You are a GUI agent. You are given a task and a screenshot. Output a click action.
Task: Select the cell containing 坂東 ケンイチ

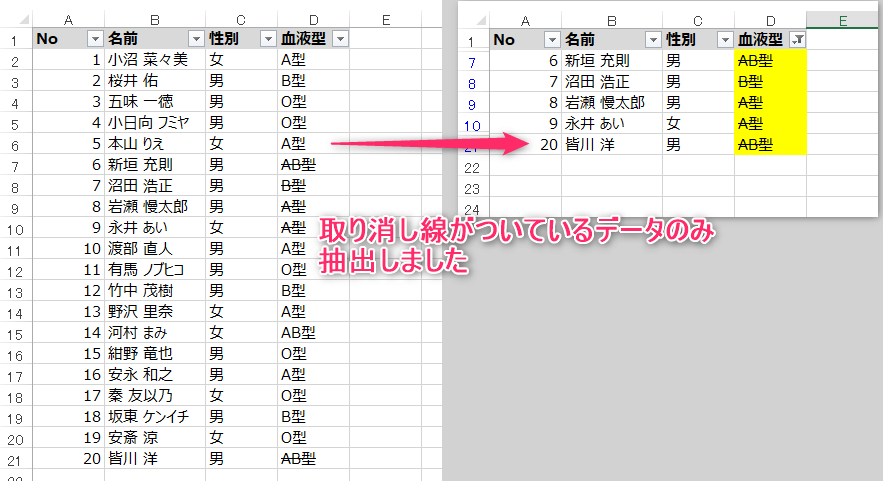point(154,417)
